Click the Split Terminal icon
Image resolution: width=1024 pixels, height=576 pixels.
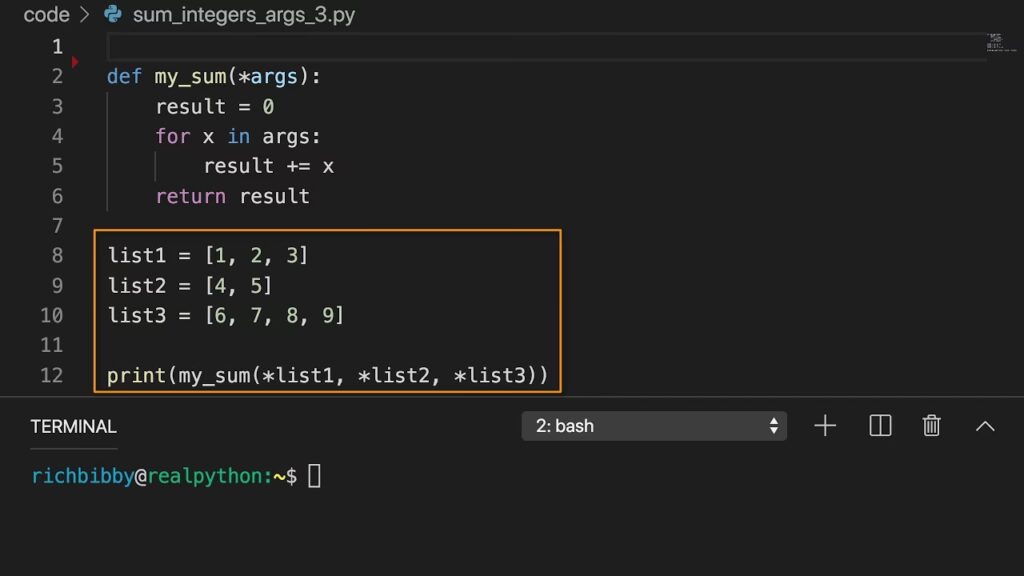click(x=880, y=426)
